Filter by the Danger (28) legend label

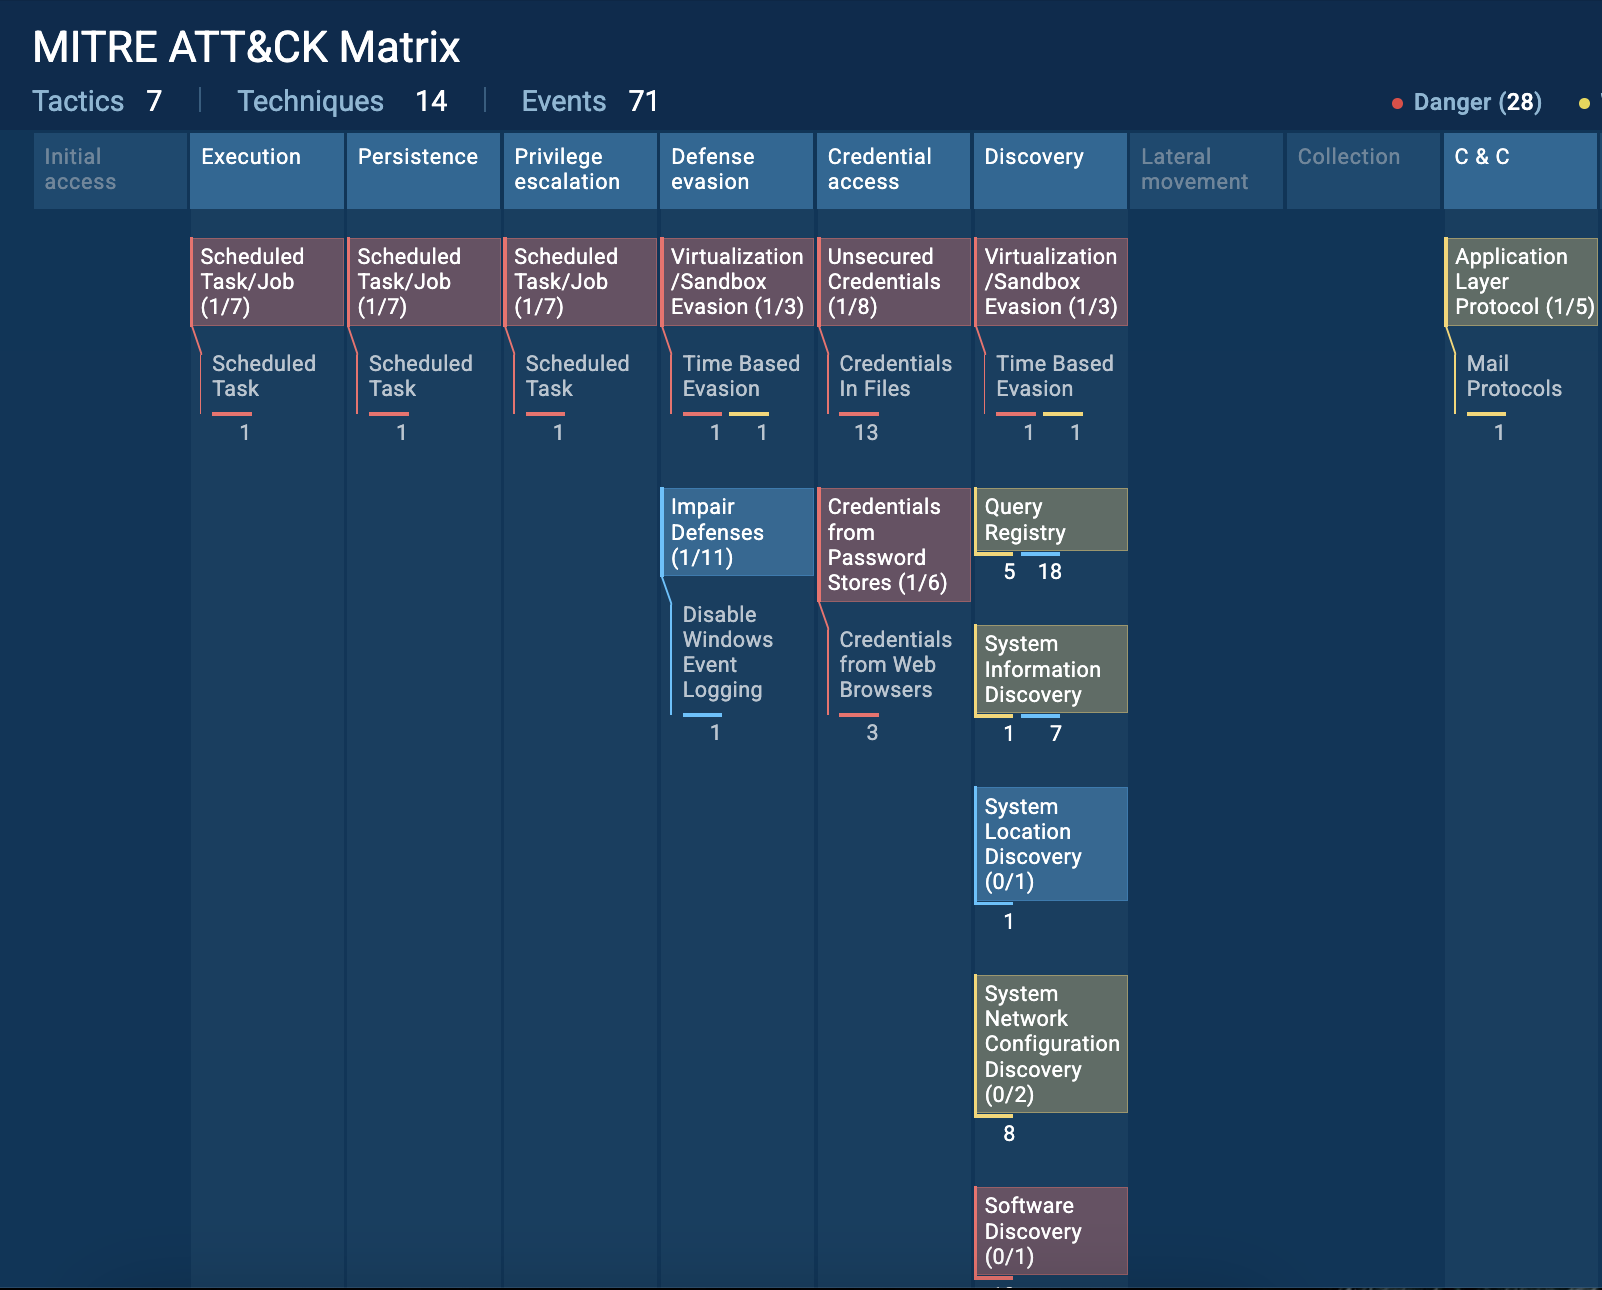(1478, 102)
